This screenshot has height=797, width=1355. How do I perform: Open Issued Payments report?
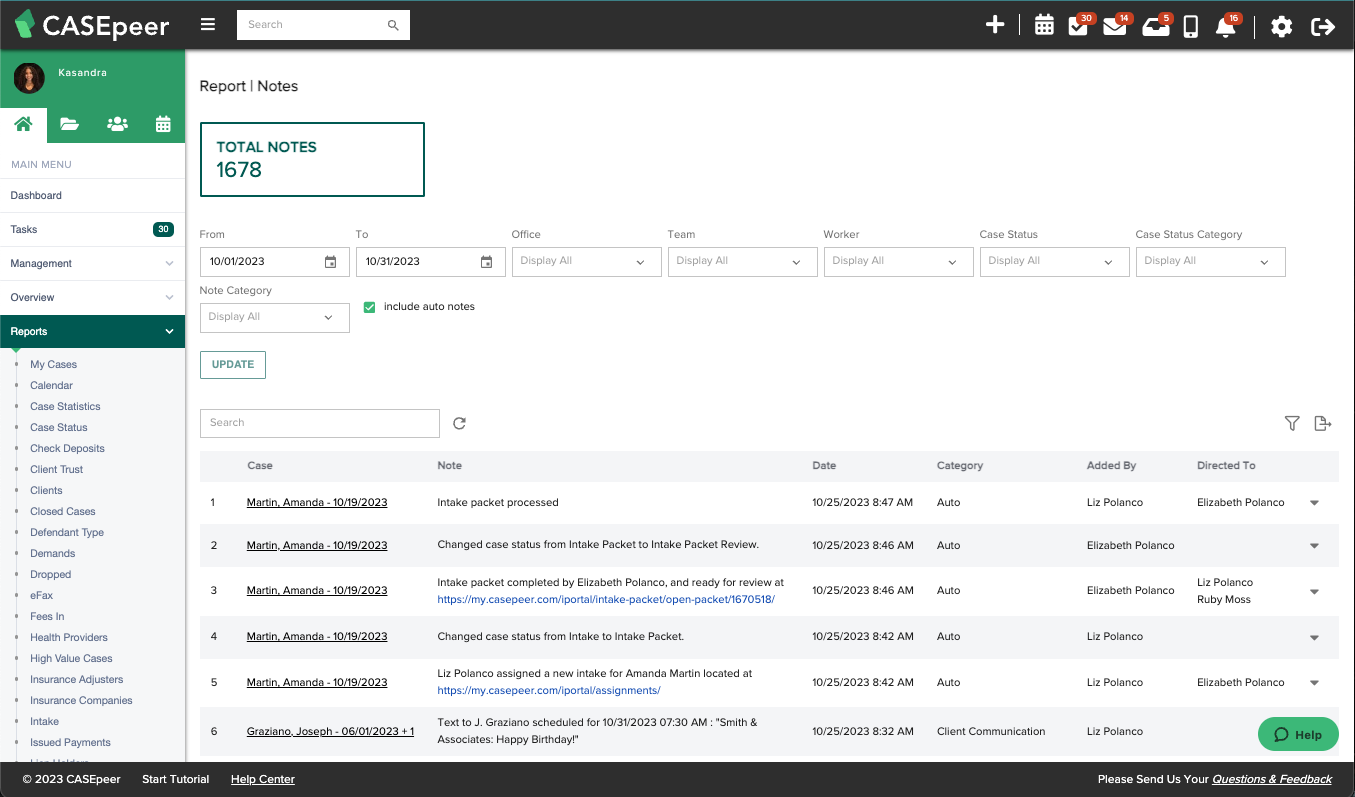[x=70, y=743]
